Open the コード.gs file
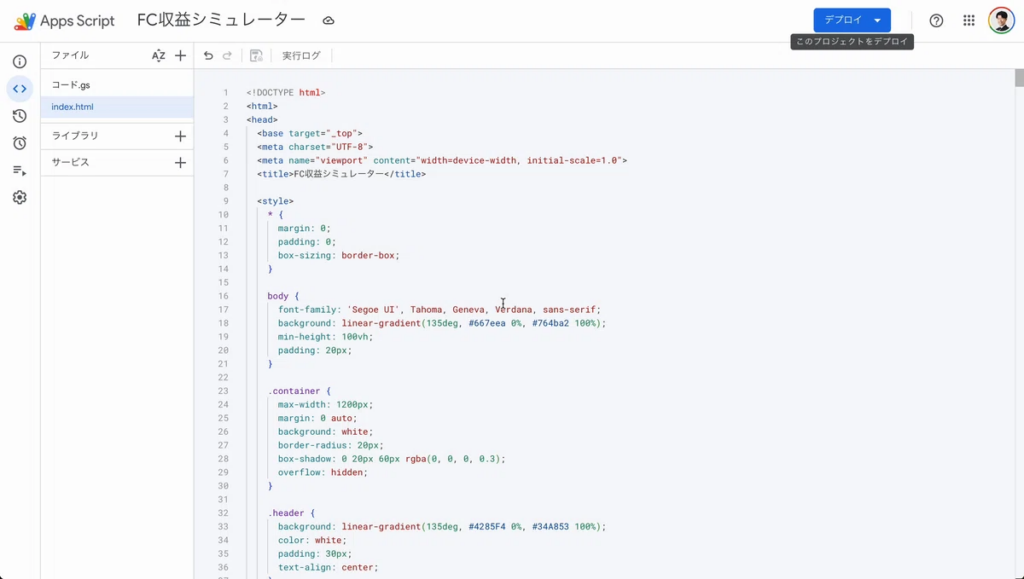The height and width of the screenshot is (579, 1024). click(x=71, y=85)
